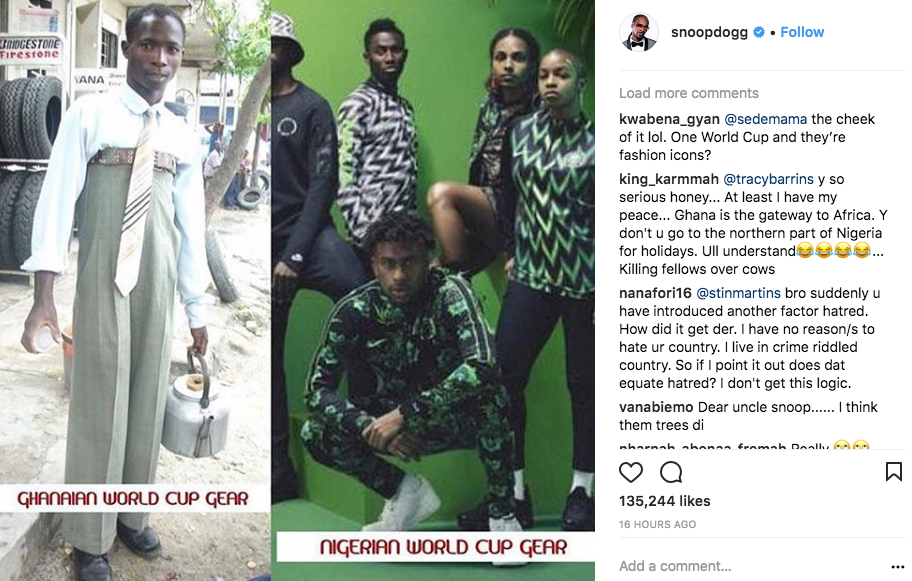
Task: Open the @sedemama mention
Action: [765, 119]
